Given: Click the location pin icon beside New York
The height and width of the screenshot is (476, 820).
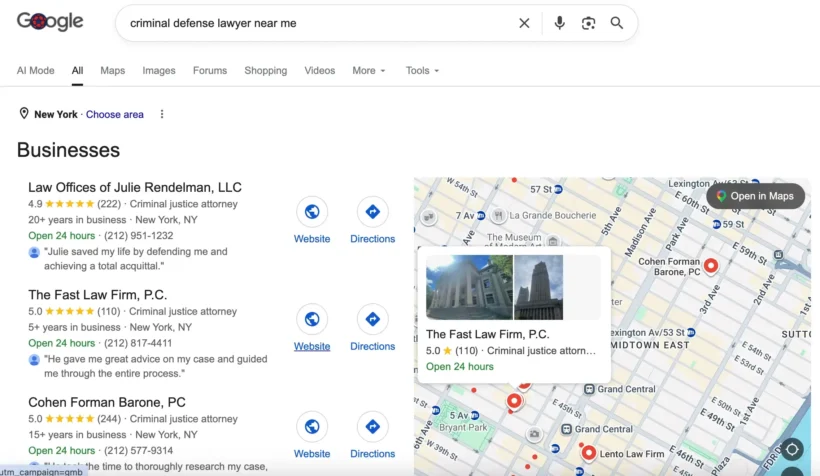Looking at the screenshot, I should 24,114.
